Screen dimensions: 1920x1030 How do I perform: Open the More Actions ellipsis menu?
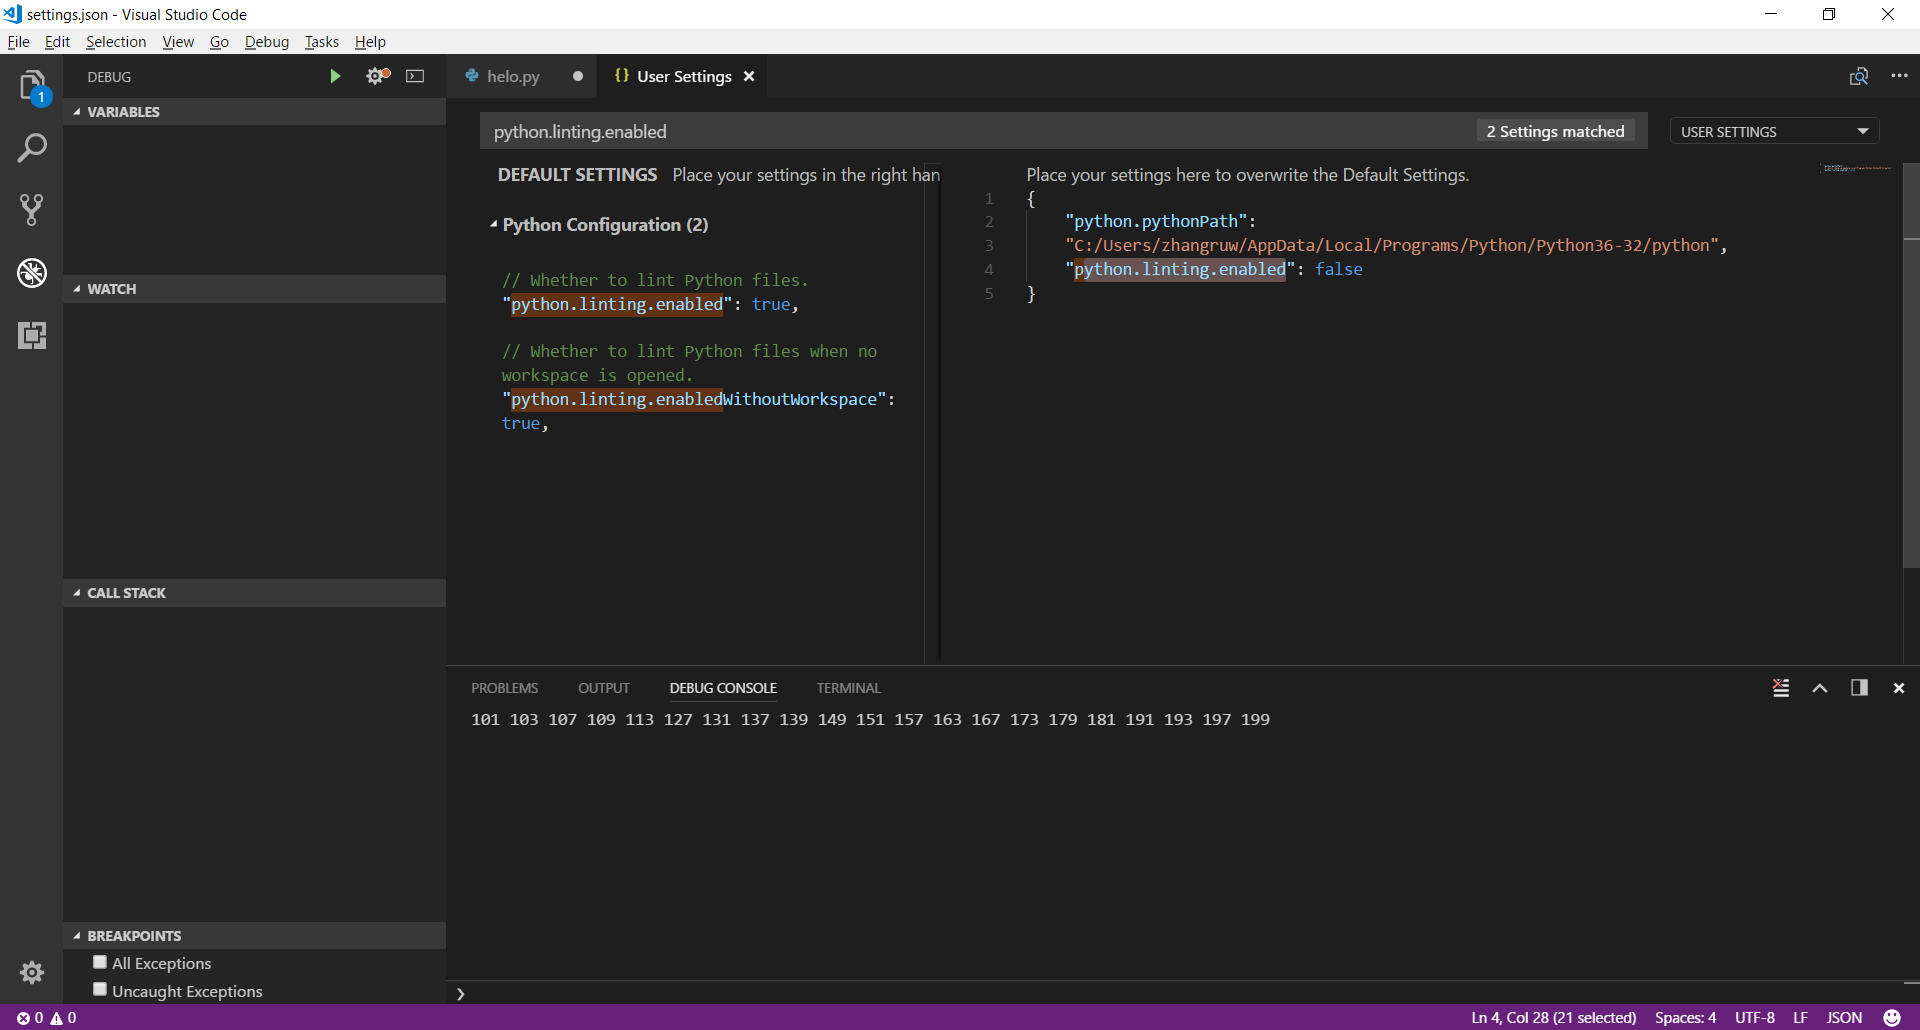(x=1899, y=76)
